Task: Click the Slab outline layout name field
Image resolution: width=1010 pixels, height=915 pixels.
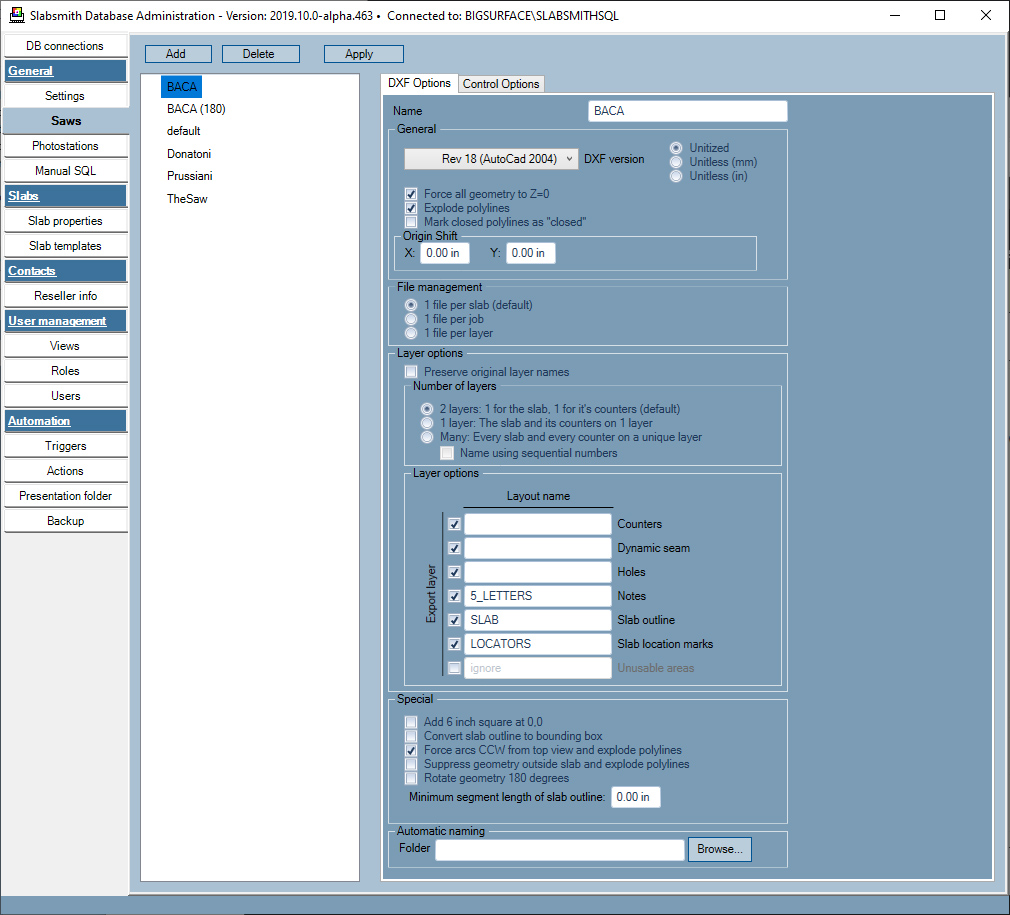Action: pyautogui.click(x=538, y=620)
